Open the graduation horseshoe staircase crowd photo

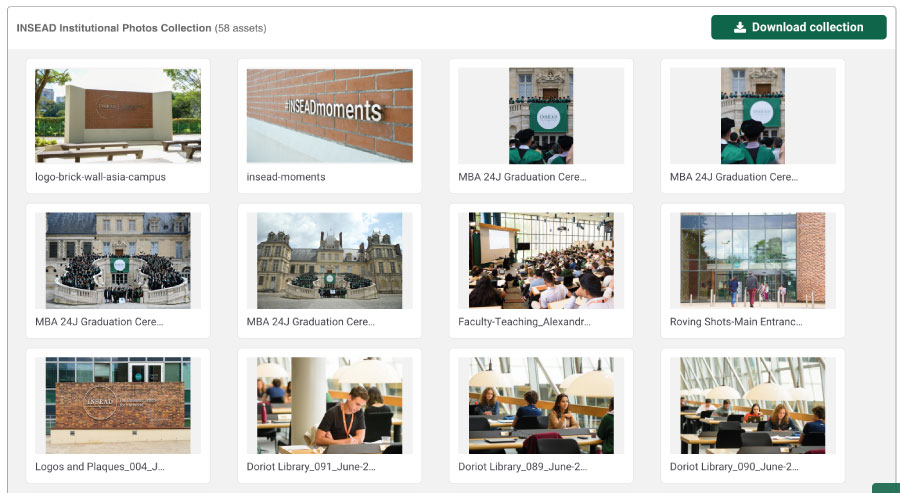coord(118,260)
